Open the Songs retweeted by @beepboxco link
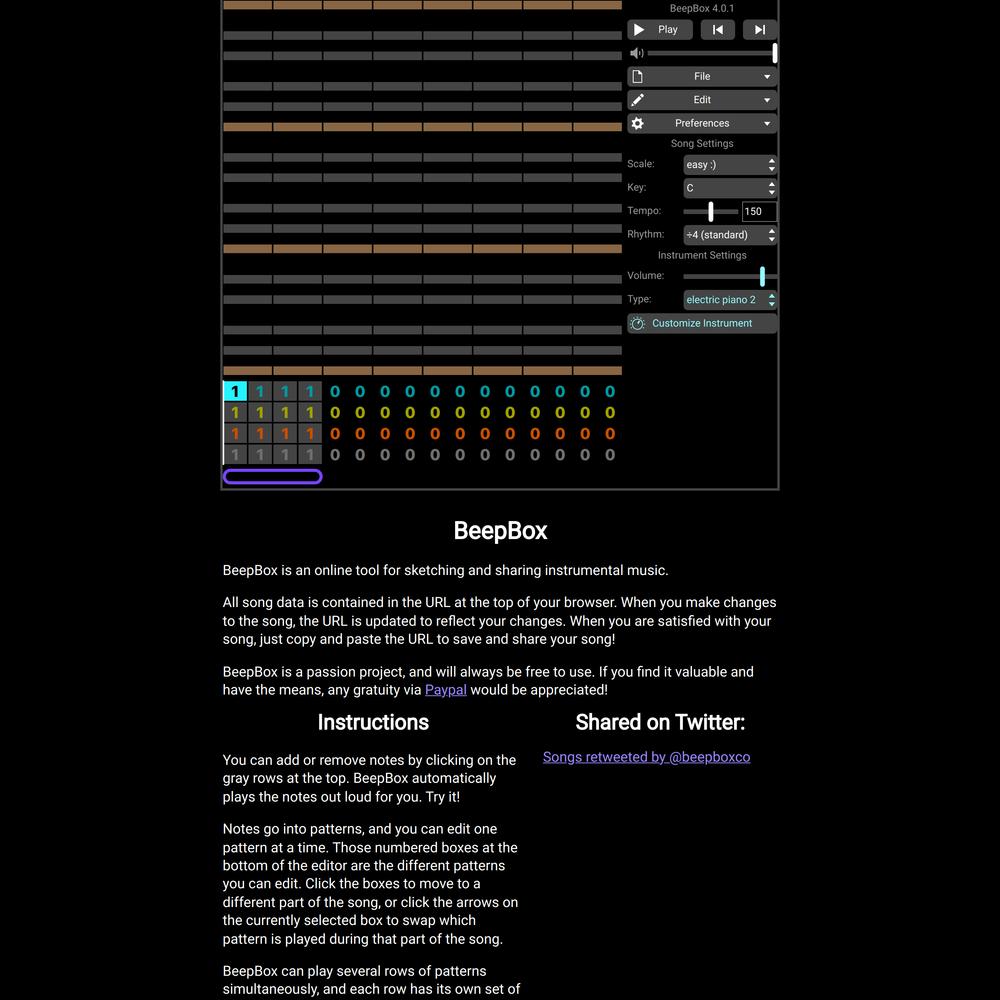The height and width of the screenshot is (1000, 1000). tap(646, 757)
